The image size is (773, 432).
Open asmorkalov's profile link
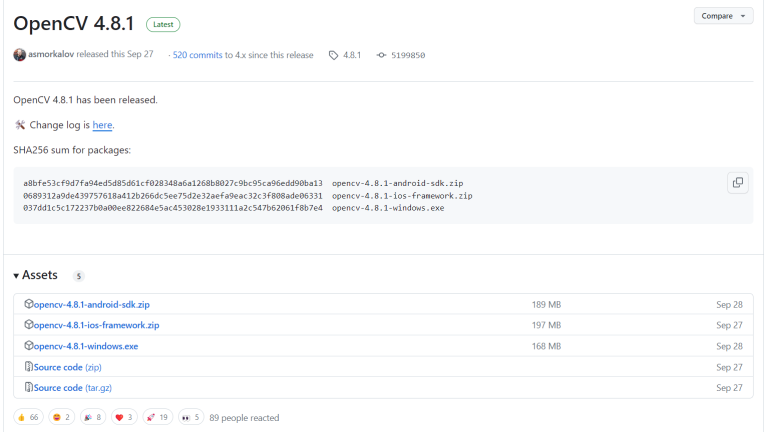point(51,54)
